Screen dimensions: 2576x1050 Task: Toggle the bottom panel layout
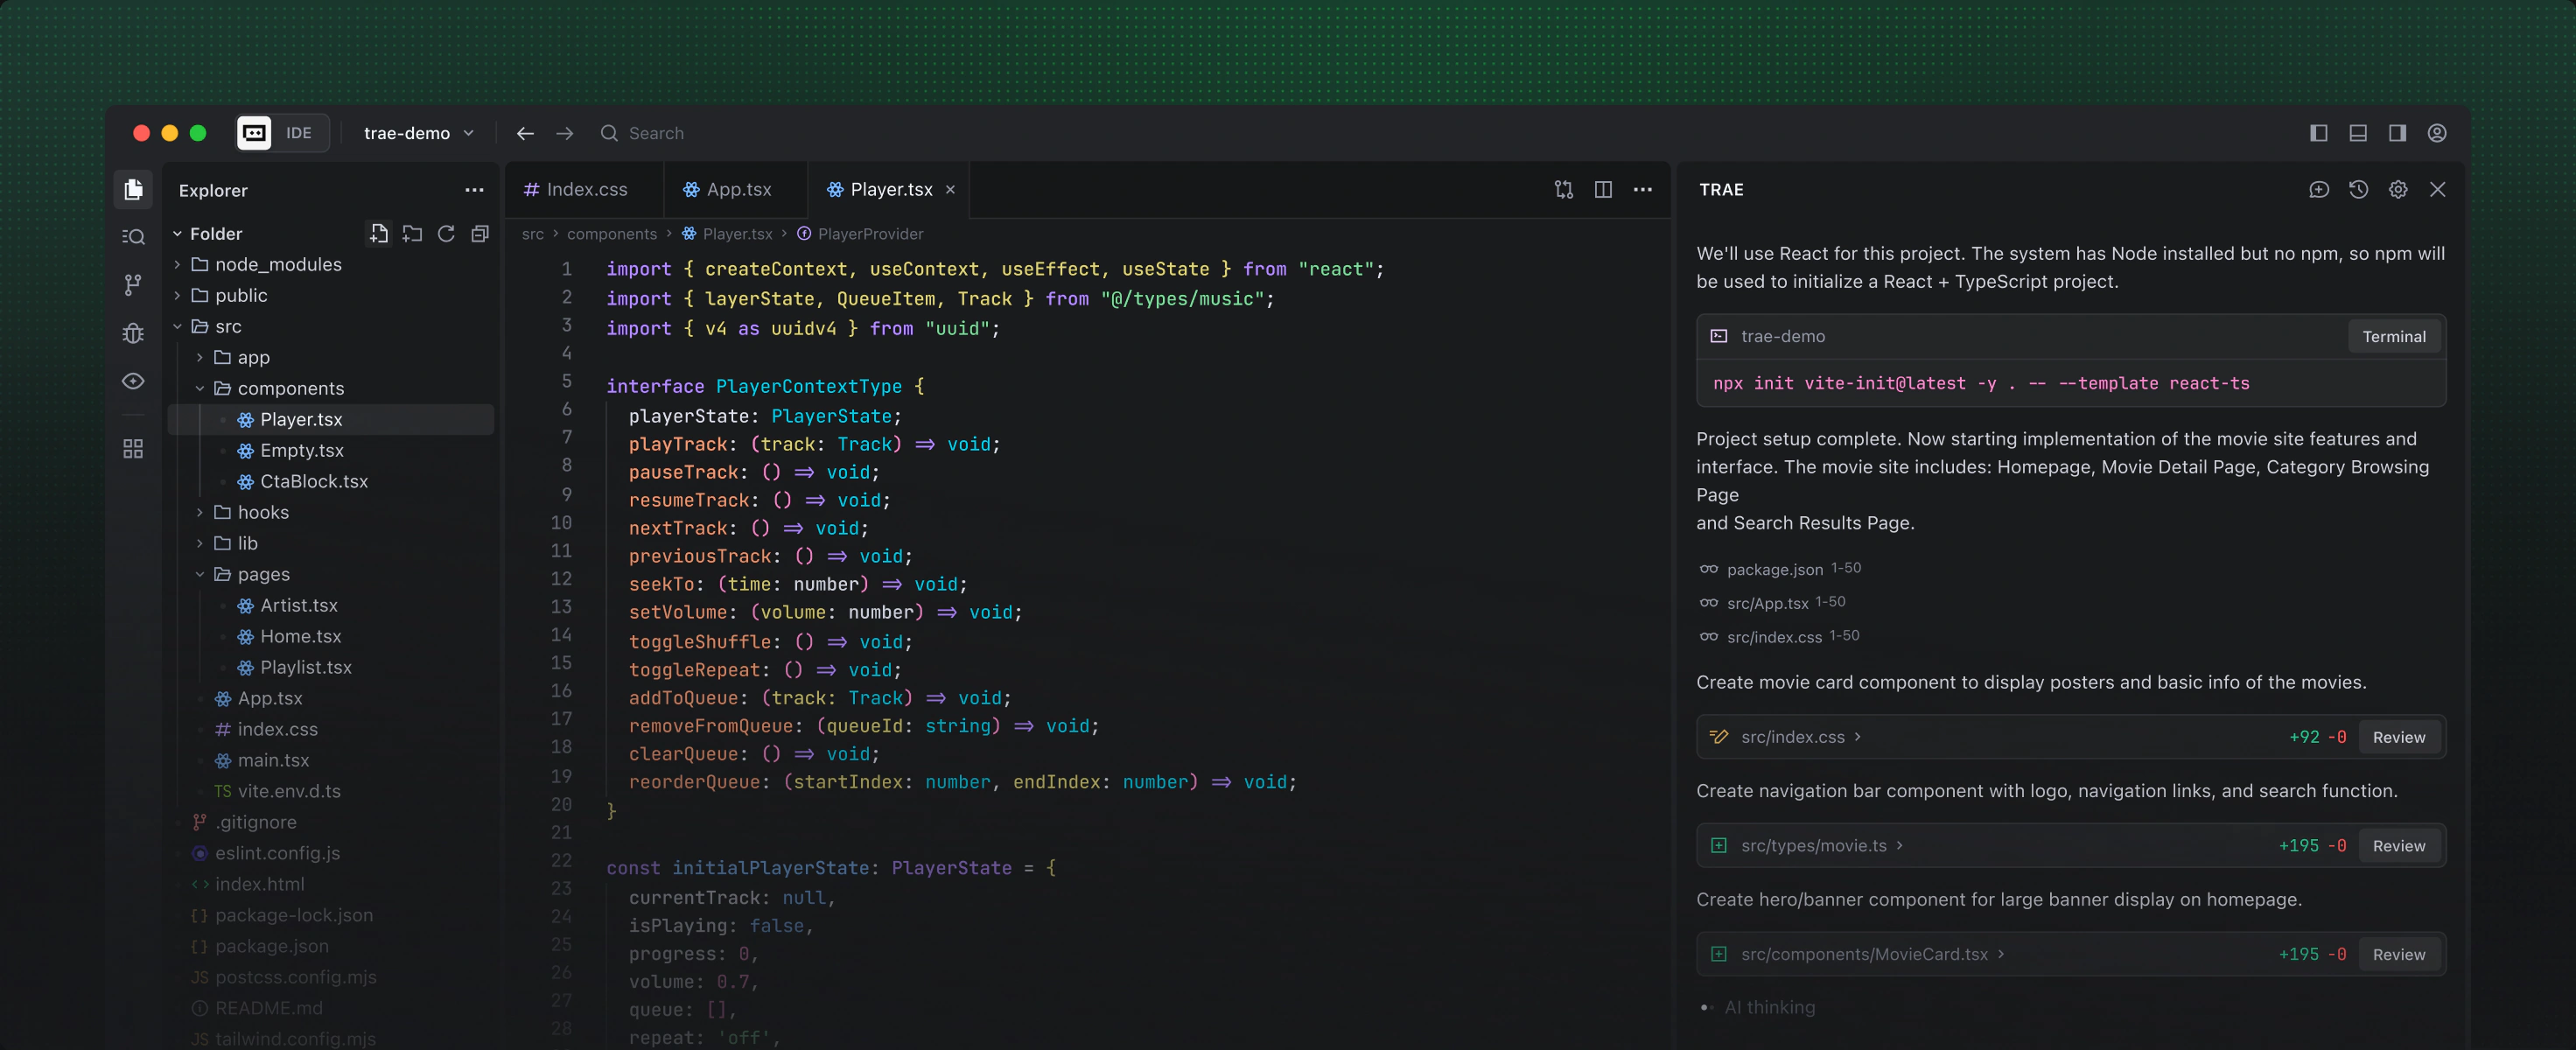[2358, 133]
